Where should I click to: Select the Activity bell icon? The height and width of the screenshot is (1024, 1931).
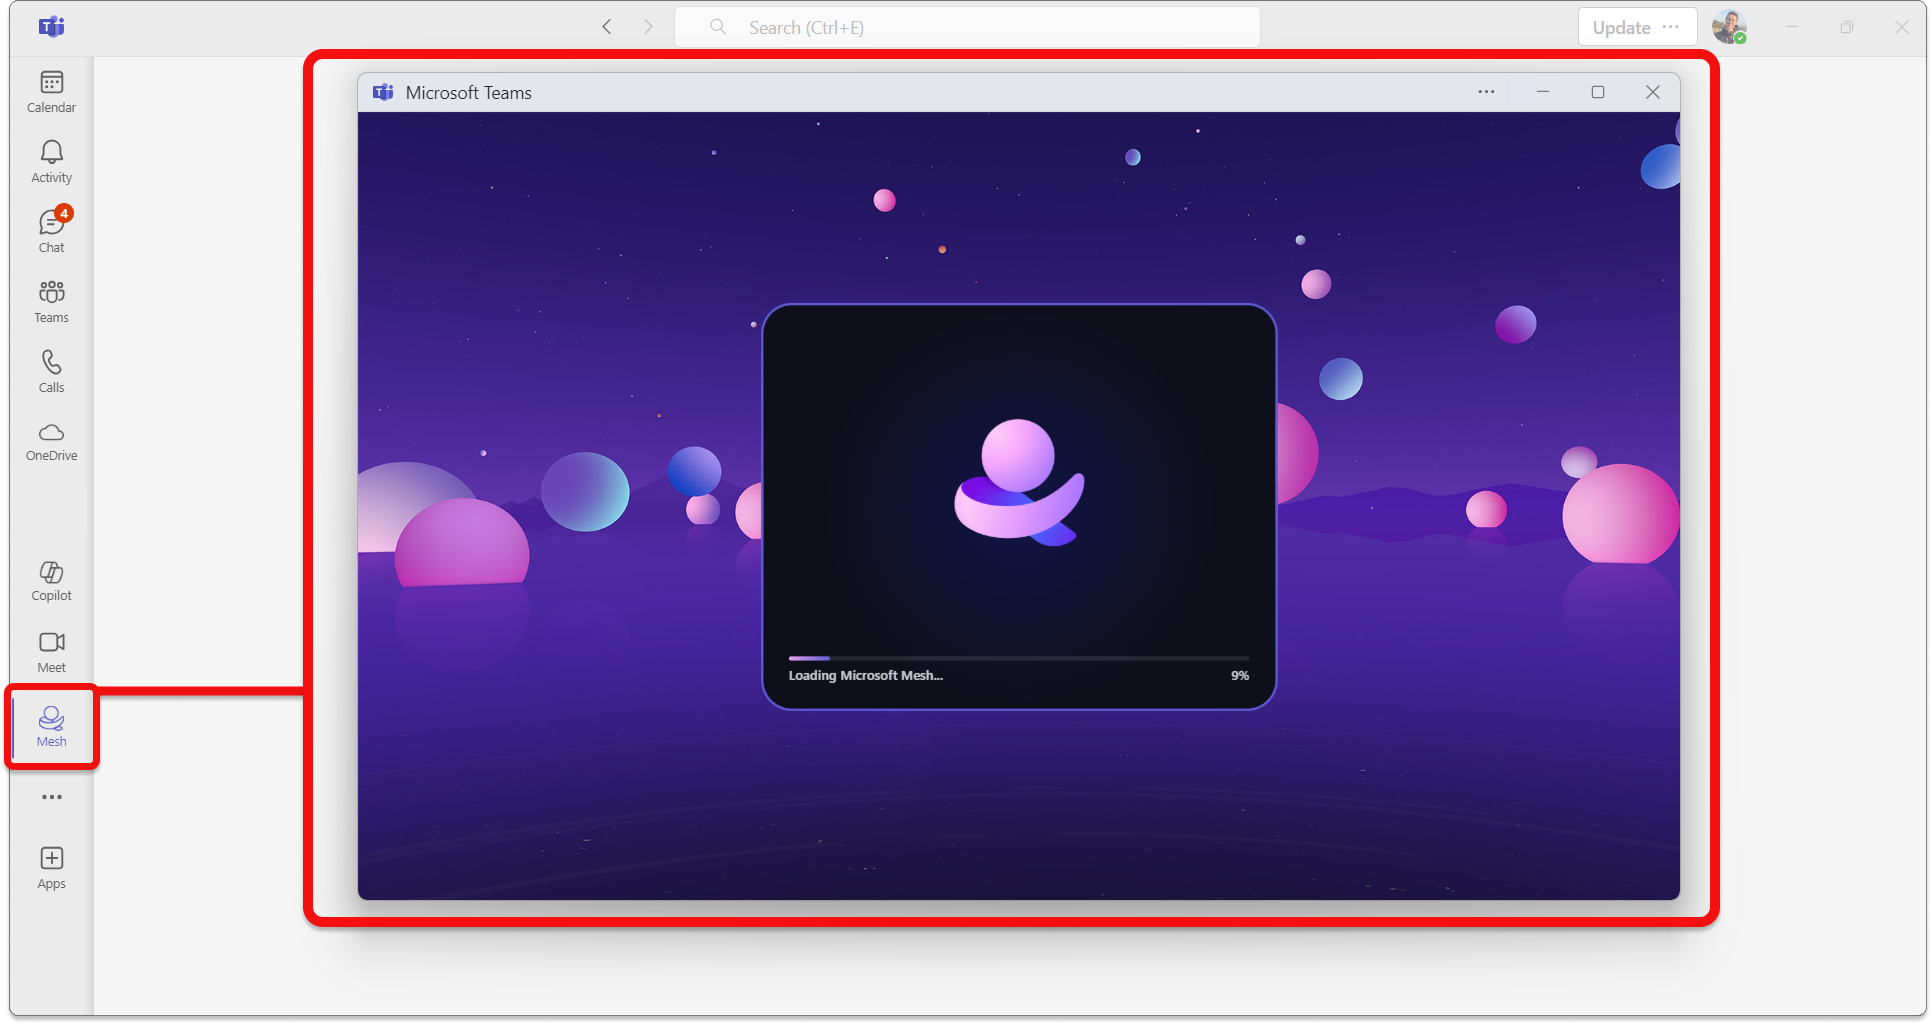[x=51, y=160]
